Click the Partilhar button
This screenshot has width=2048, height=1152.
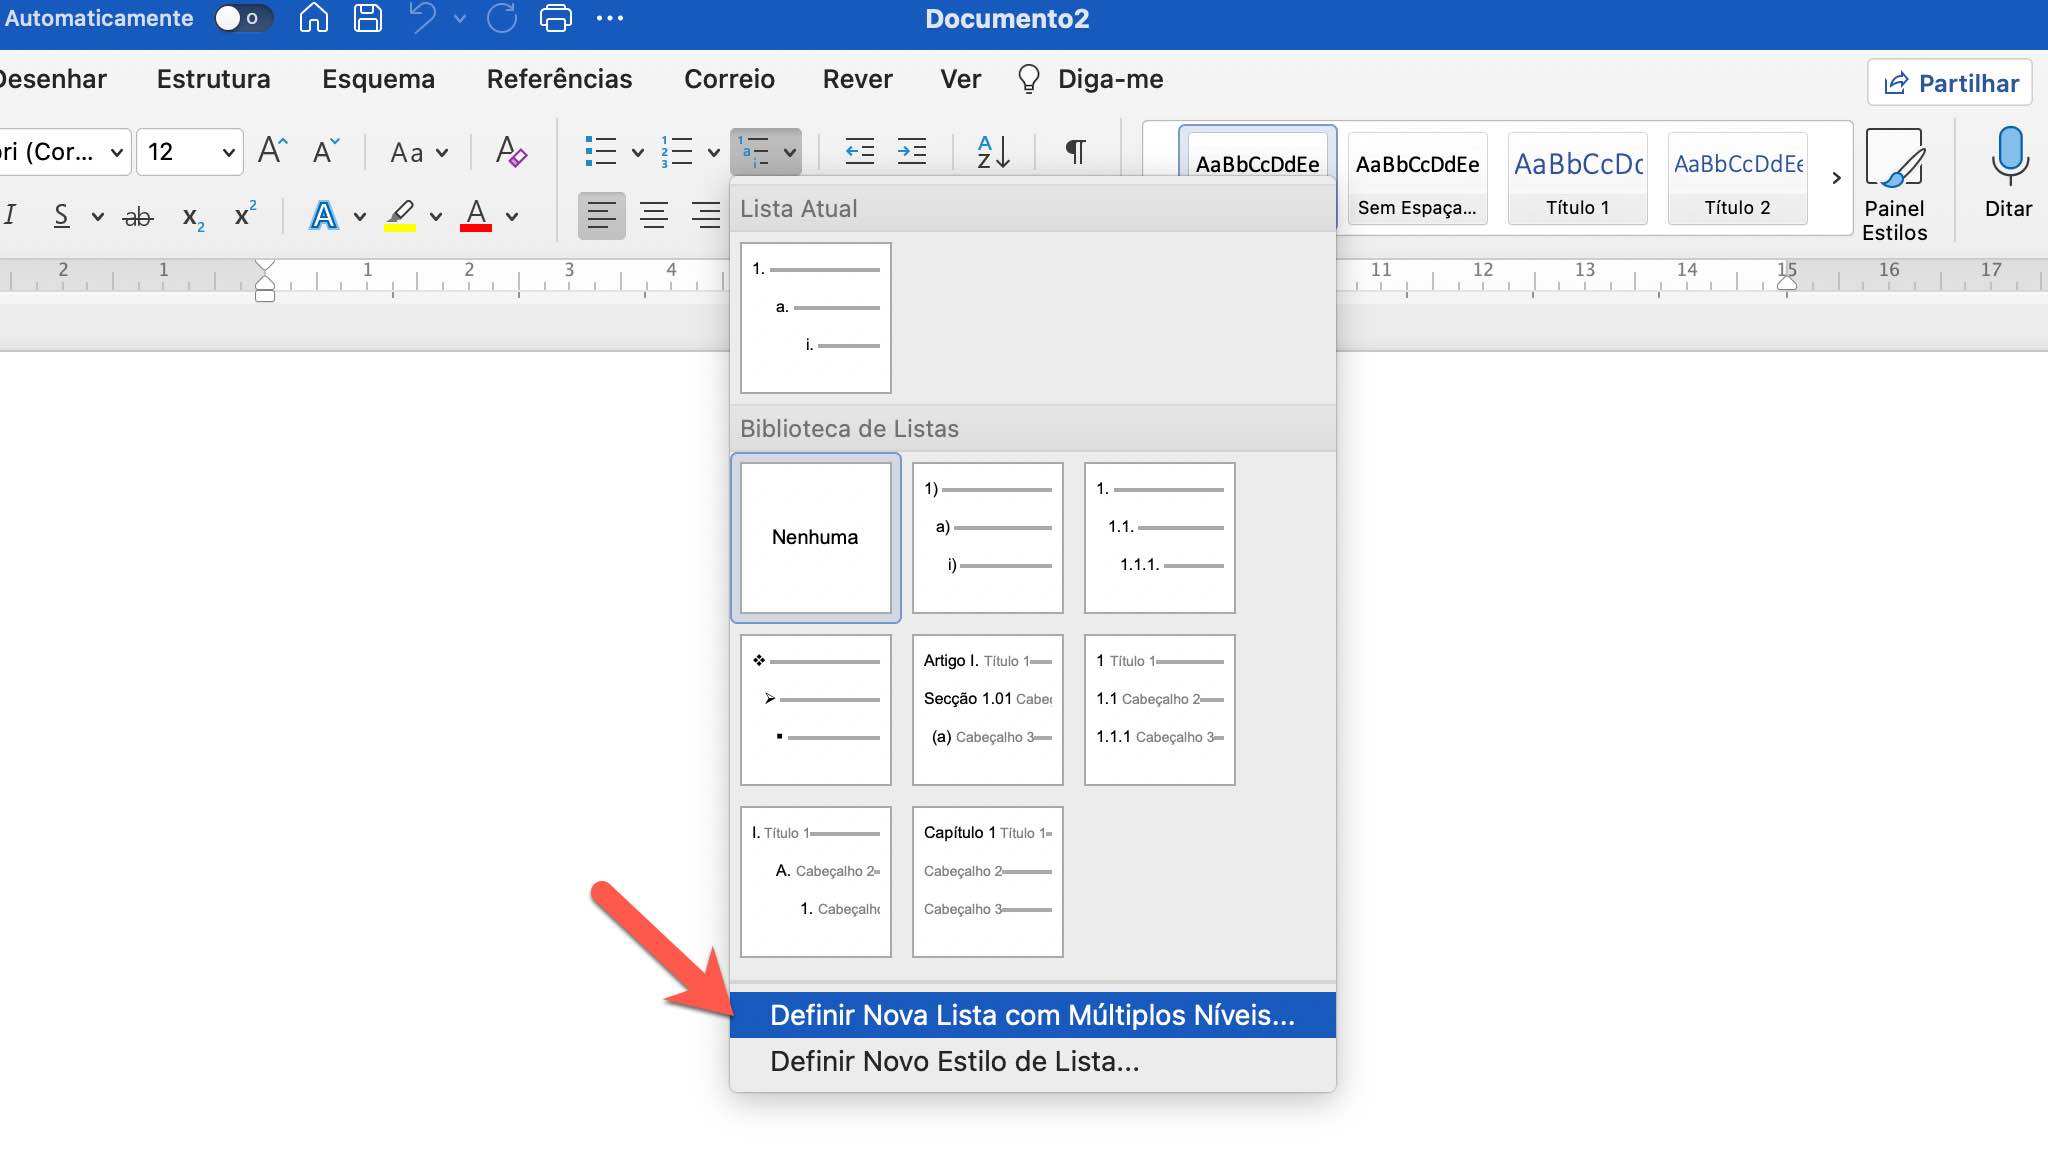click(x=1950, y=83)
